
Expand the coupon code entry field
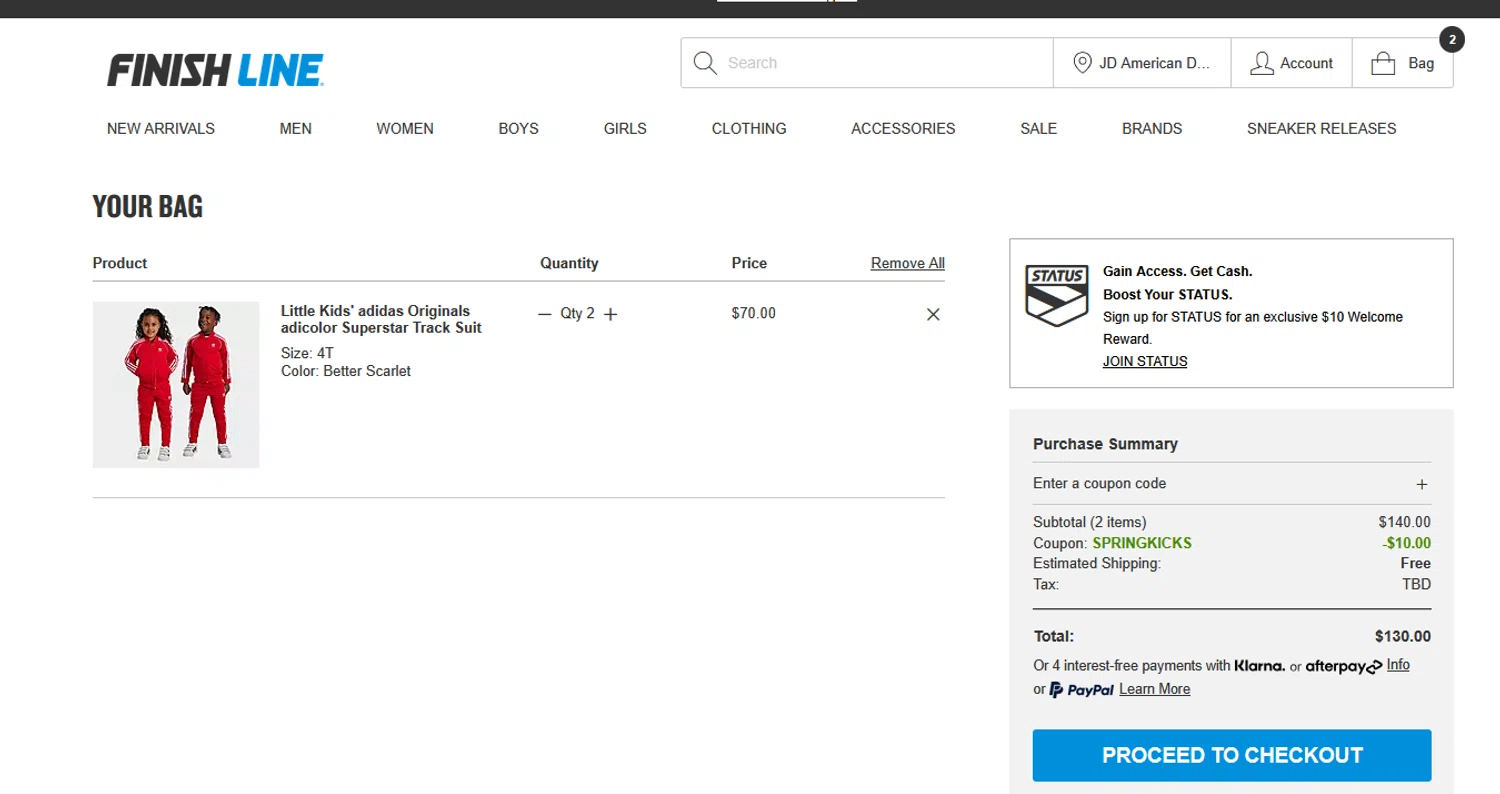[1422, 484]
